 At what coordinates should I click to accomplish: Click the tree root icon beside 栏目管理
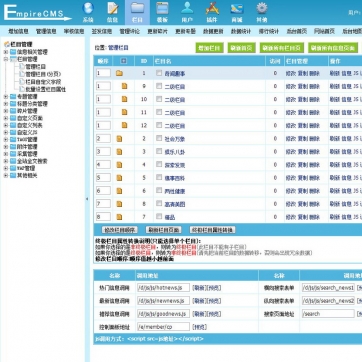coord(6,44)
